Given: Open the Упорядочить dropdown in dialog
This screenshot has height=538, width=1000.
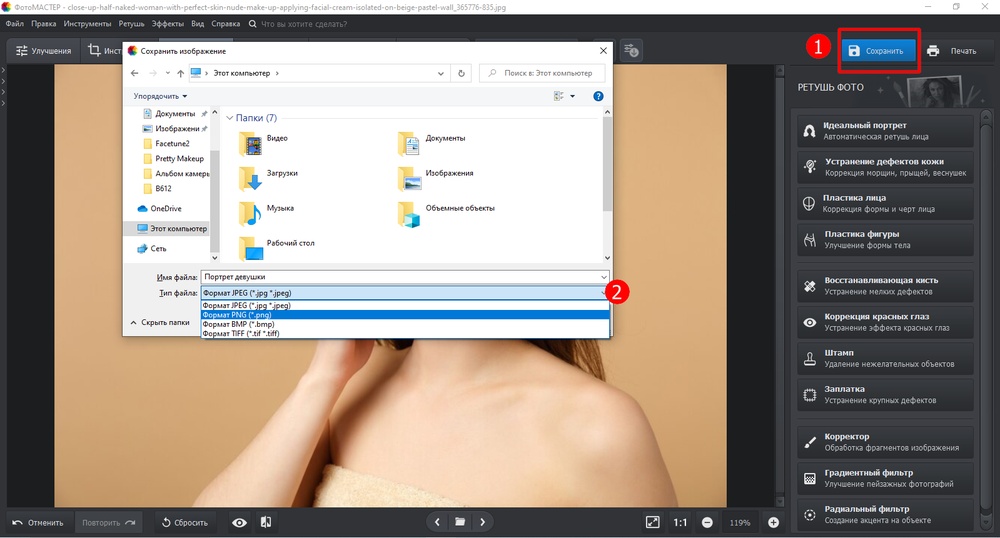Looking at the screenshot, I should pos(160,96).
